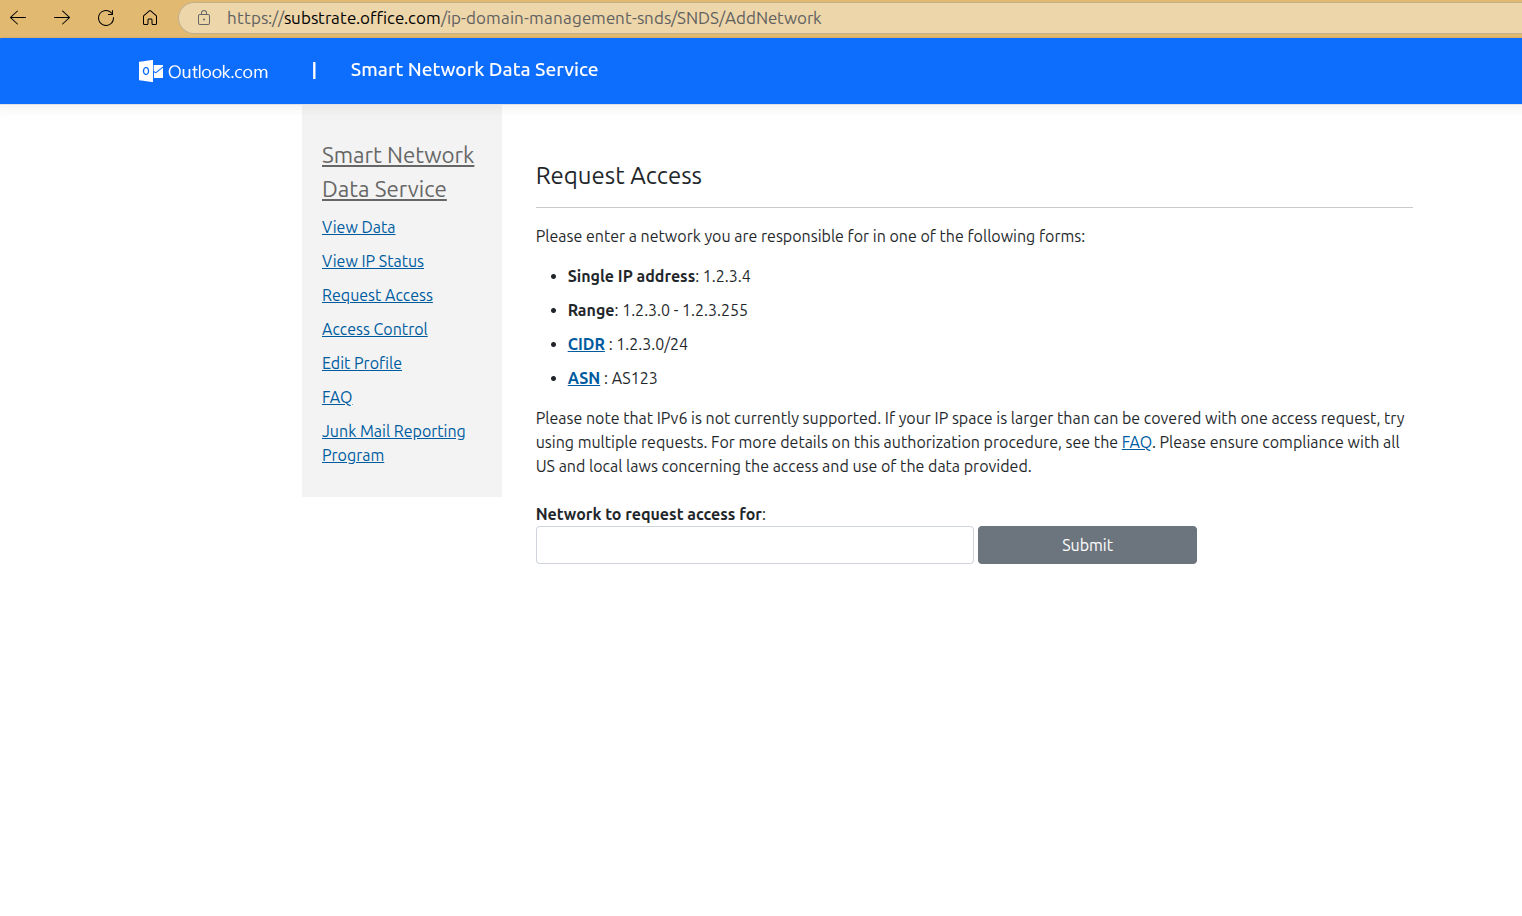Go forward with the browser forward arrow
Image resolution: width=1522 pixels, height=916 pixels.
62,18
